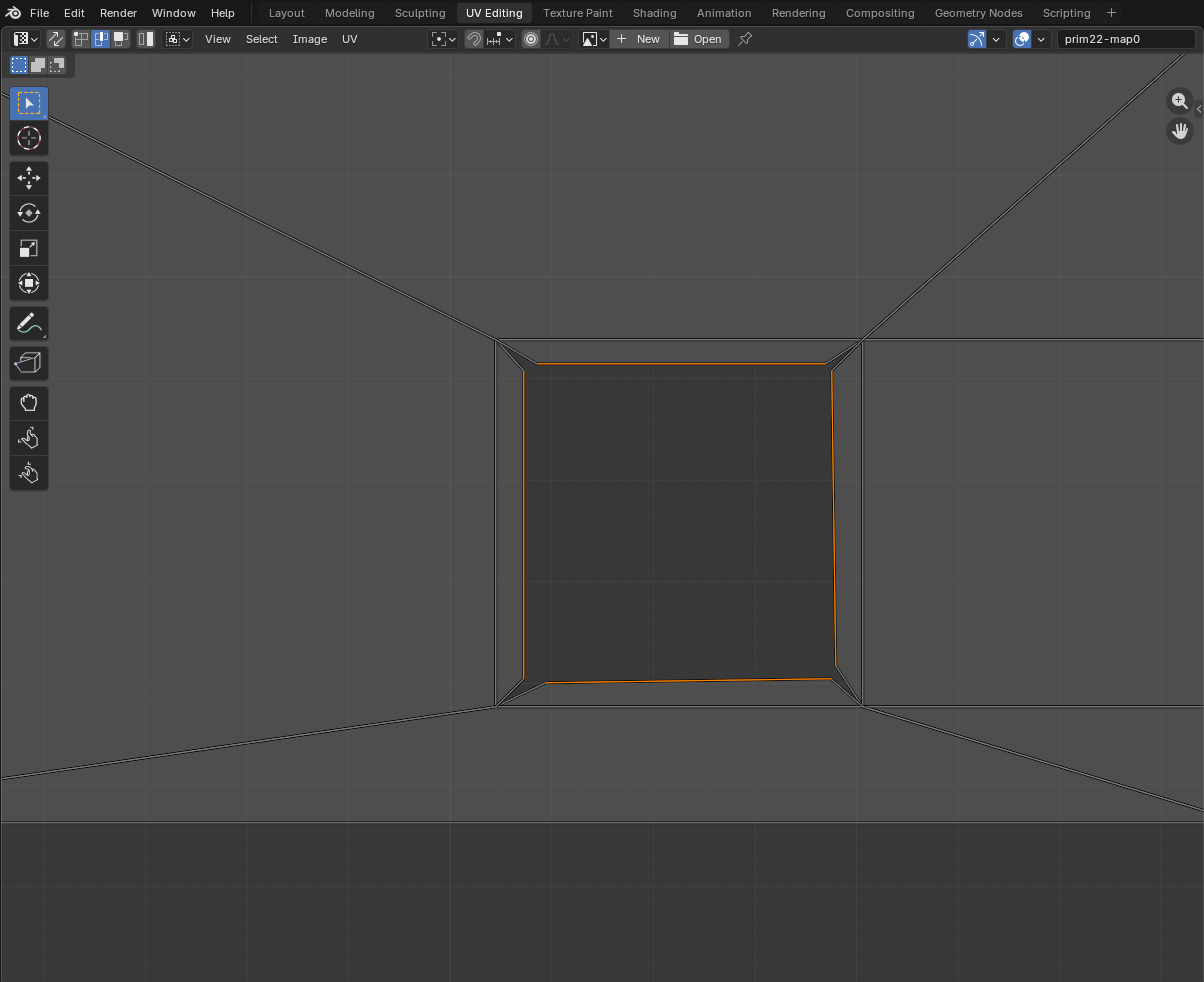Toggle gizmo visibility button
This screenshot has width=1204, height=982.
[977, 39]
